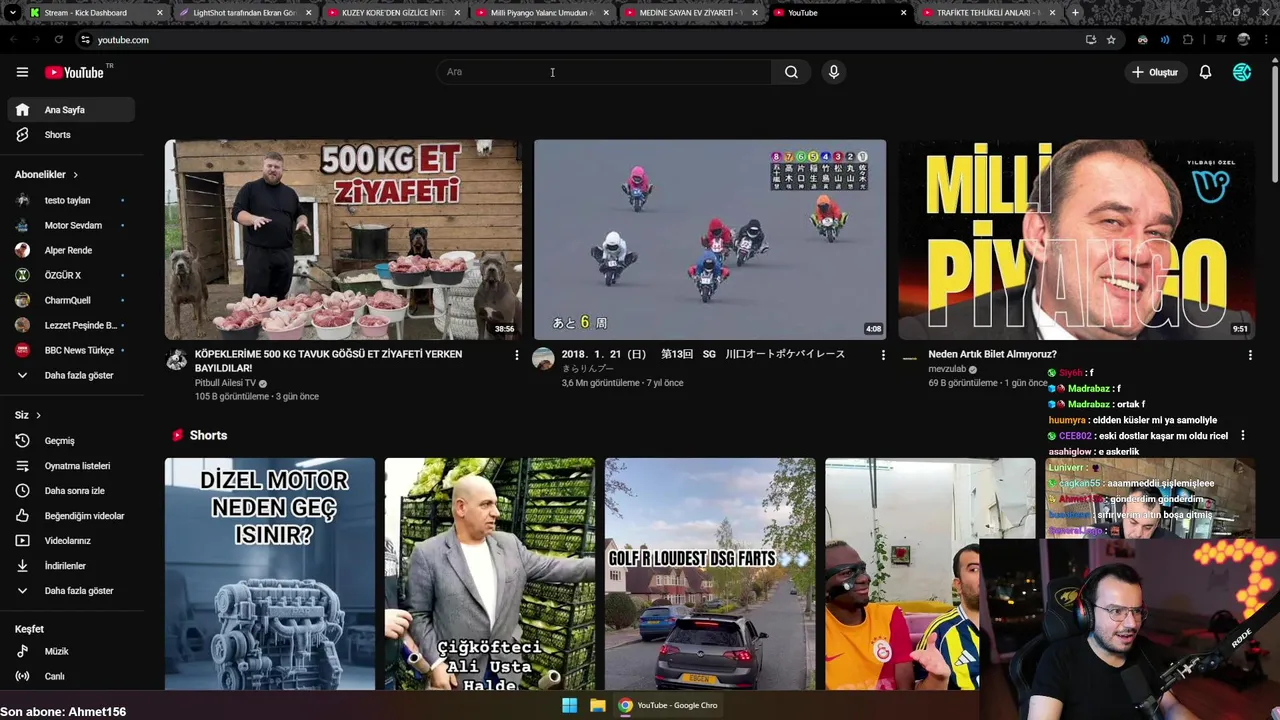Screen dimensions: 1280x720
Task: Open options for 川口オート race video
Action: [883, 355]
